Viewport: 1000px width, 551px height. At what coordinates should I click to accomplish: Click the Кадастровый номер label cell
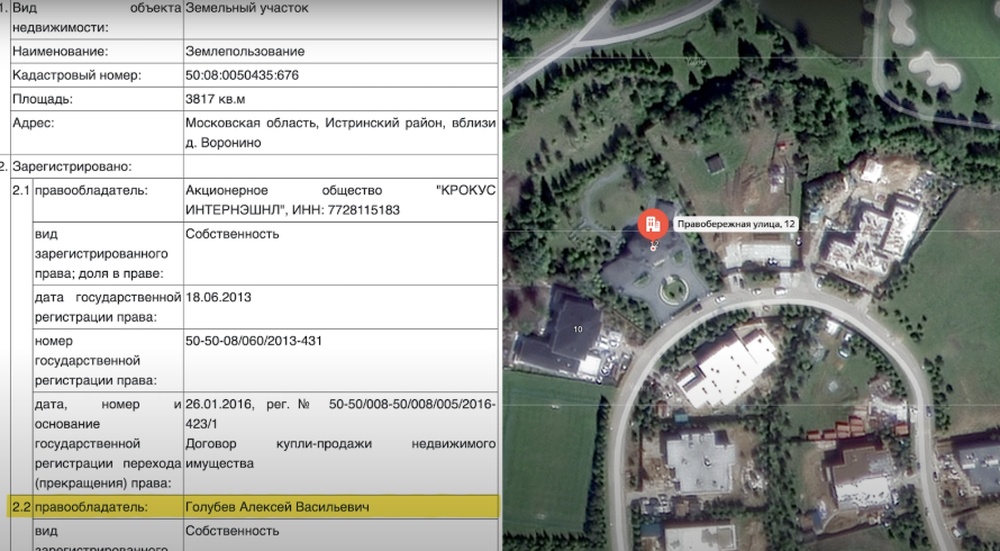76,75
